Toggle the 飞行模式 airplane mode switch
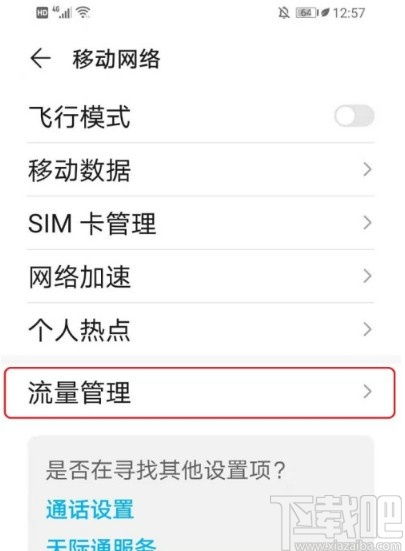The image size is (405, 551). click(354, 116)
